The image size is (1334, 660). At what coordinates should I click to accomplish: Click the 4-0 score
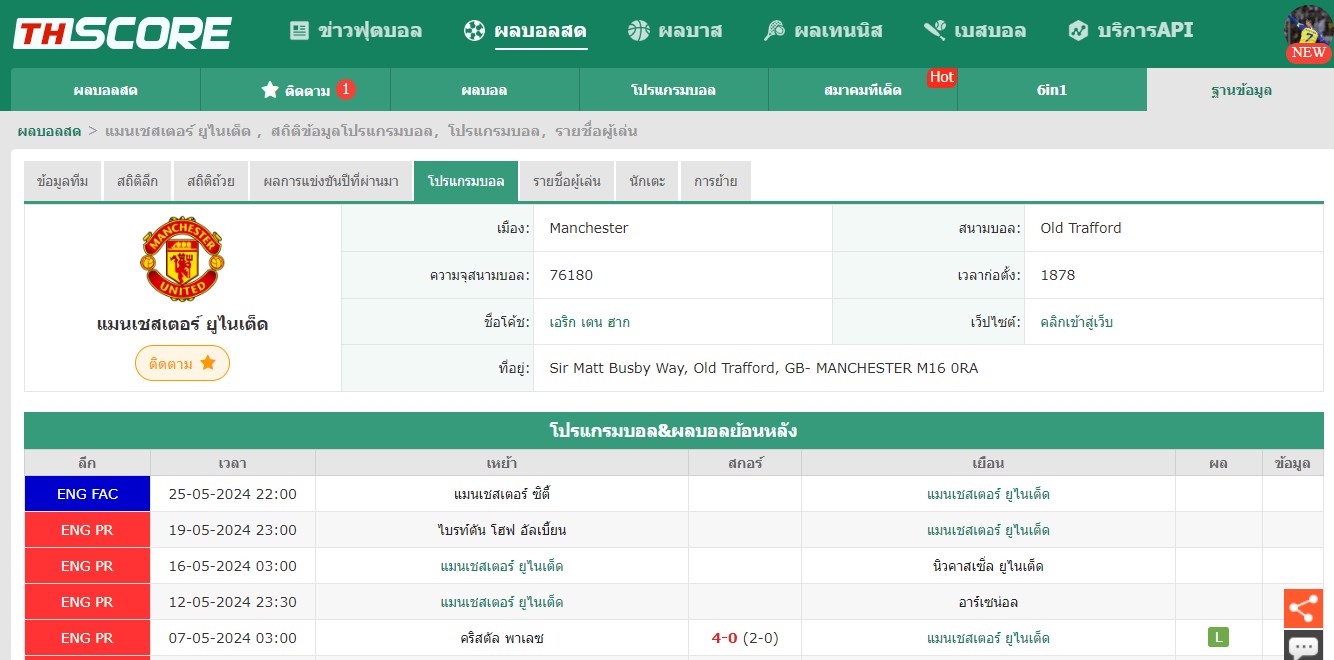pyautogui.click(x=724, y=638)
